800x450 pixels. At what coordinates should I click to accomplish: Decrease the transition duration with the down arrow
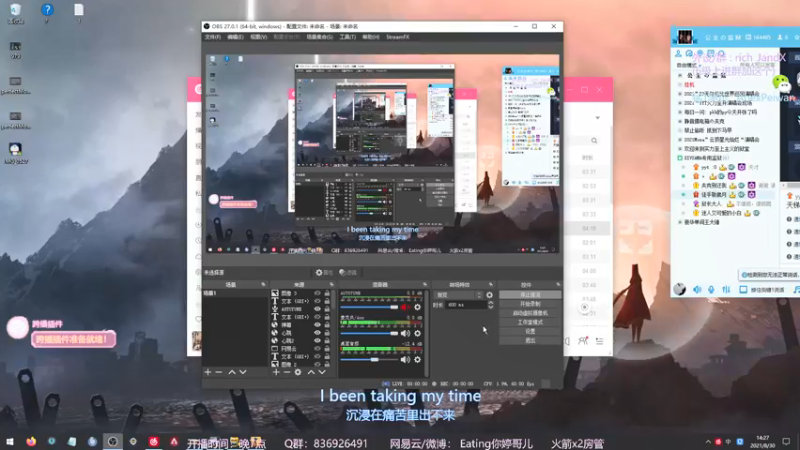490,307
